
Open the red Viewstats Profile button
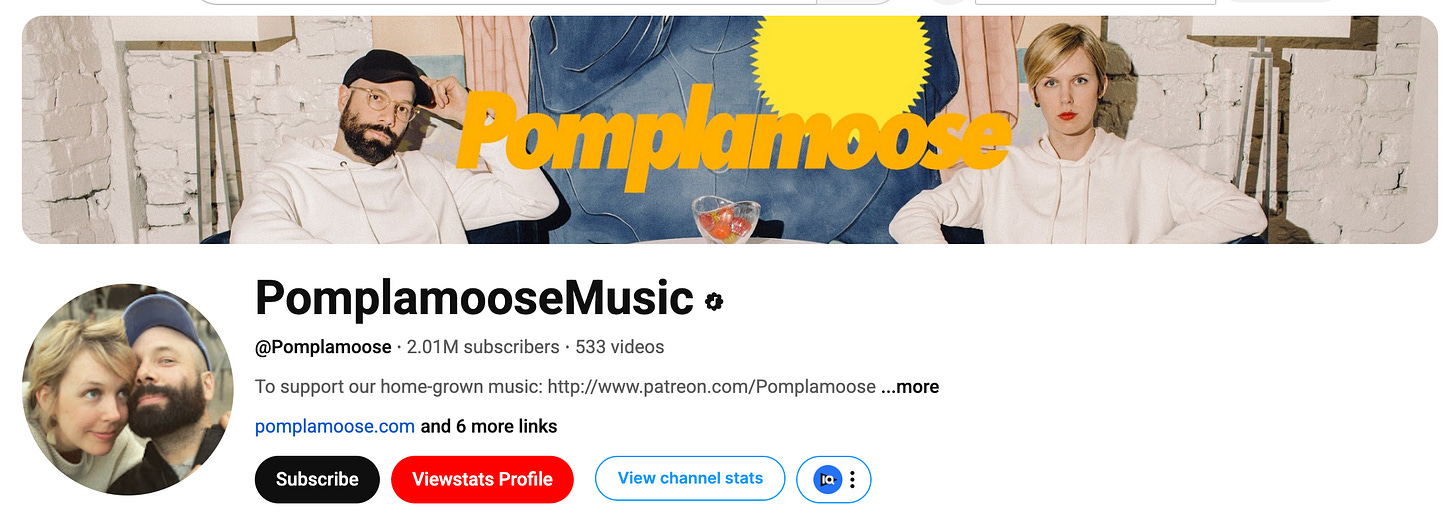click(x=482, y=479)
